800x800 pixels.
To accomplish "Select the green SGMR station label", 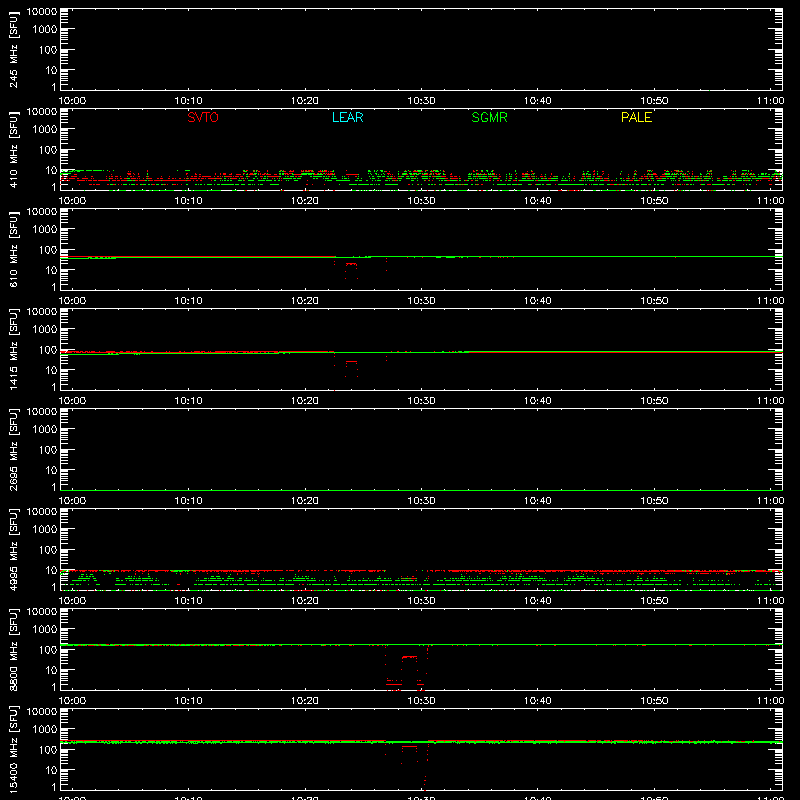I will pos(489,117).
